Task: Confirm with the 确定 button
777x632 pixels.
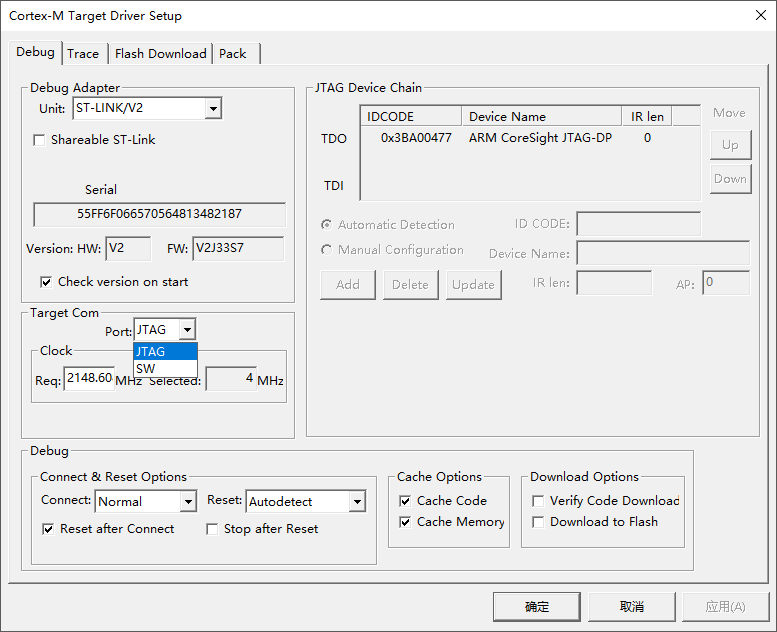Action: 537,607
